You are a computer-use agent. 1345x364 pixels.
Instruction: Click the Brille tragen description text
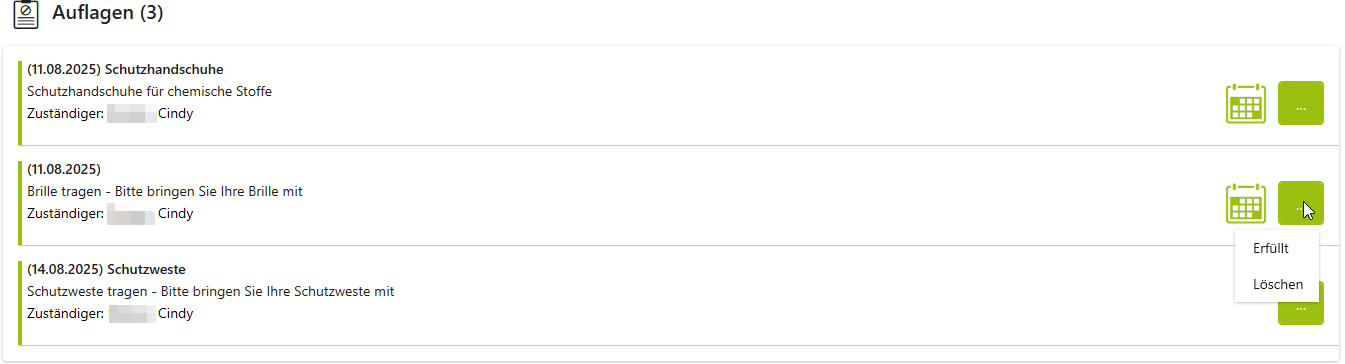(x=165, y=191)
